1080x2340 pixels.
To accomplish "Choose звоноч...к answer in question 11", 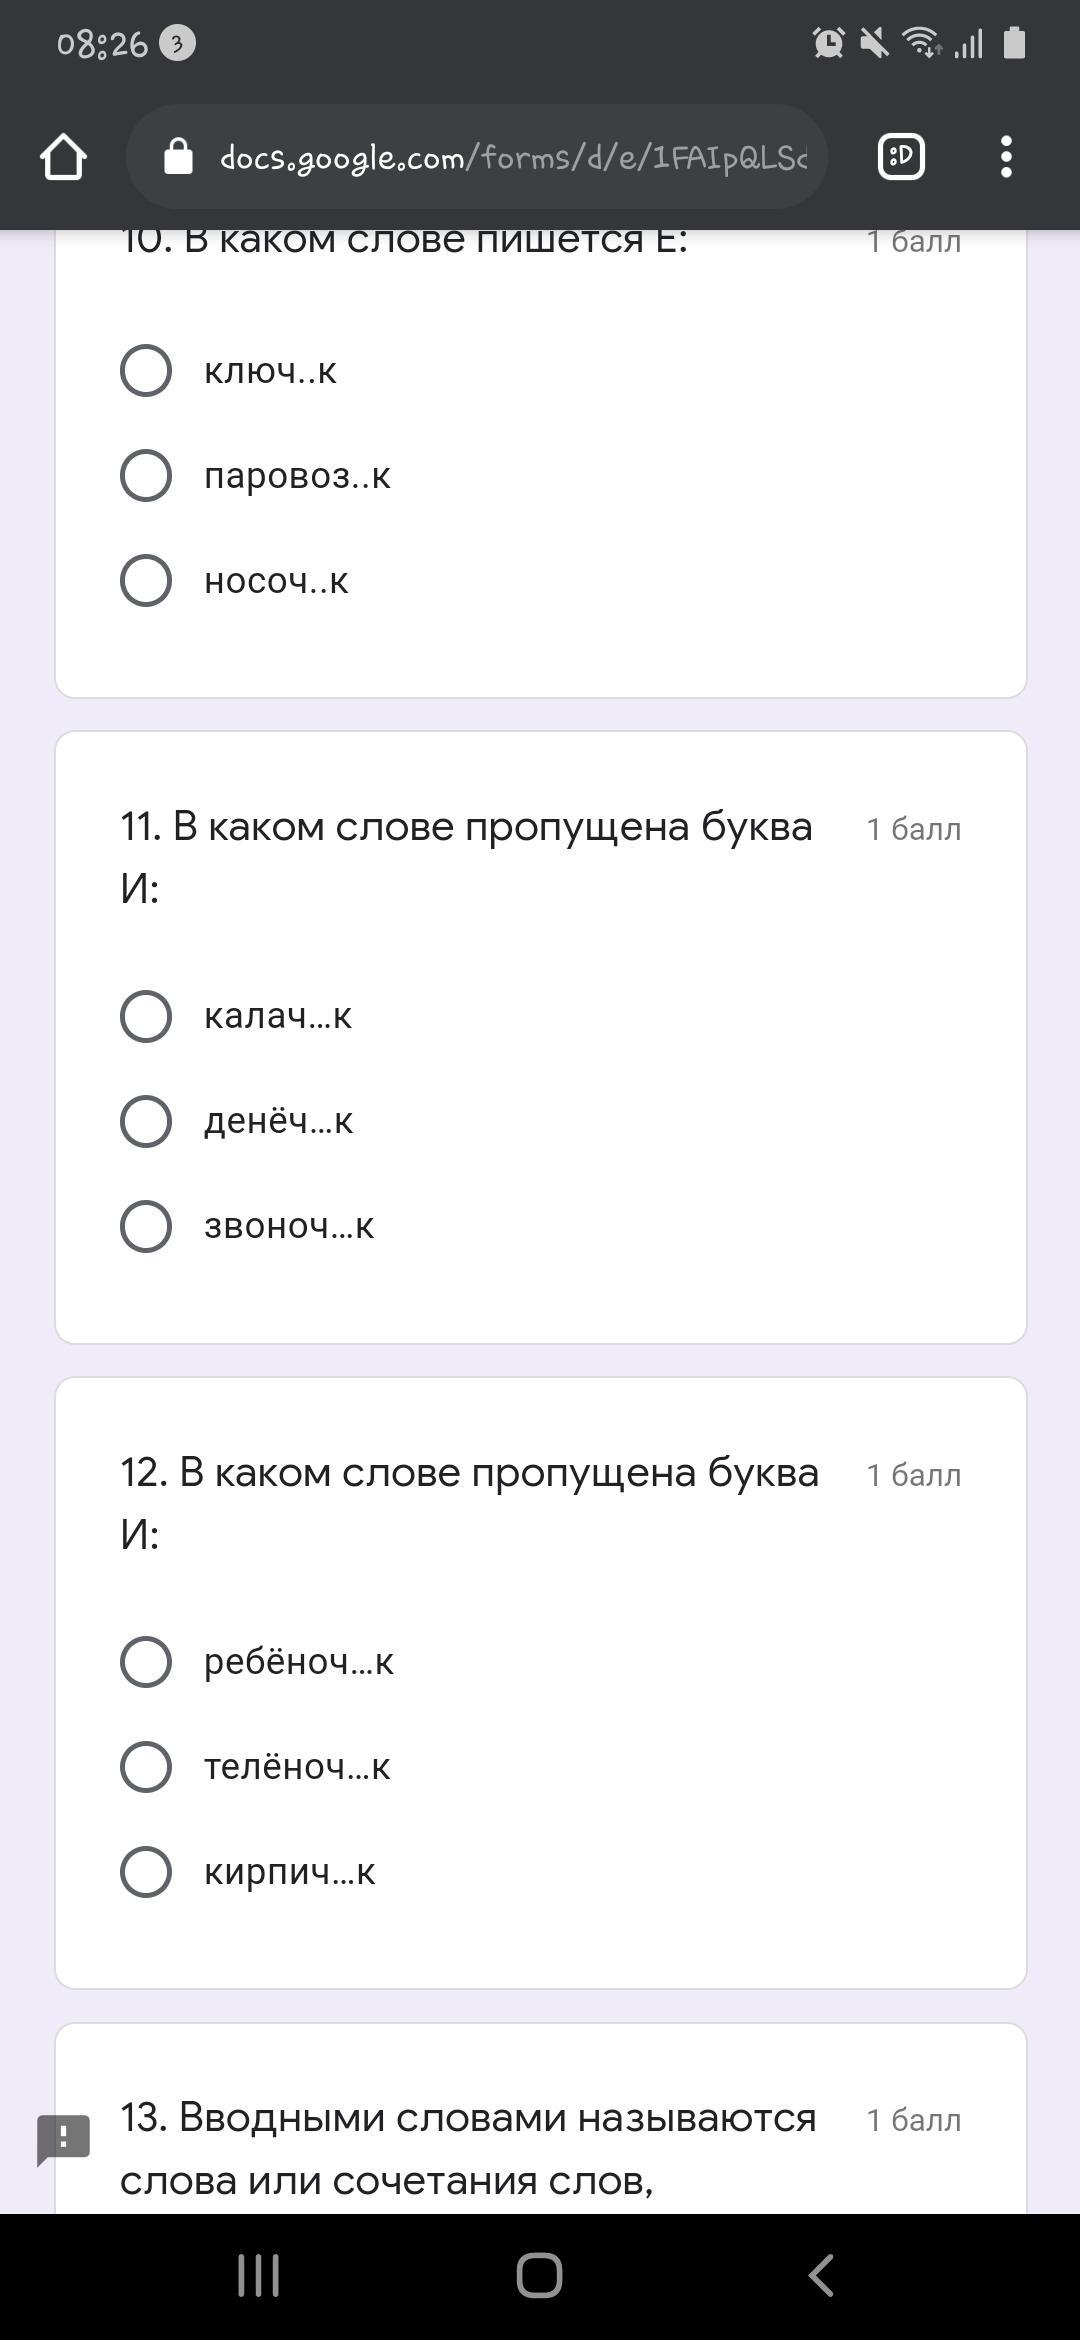I will click(146, 1226).
